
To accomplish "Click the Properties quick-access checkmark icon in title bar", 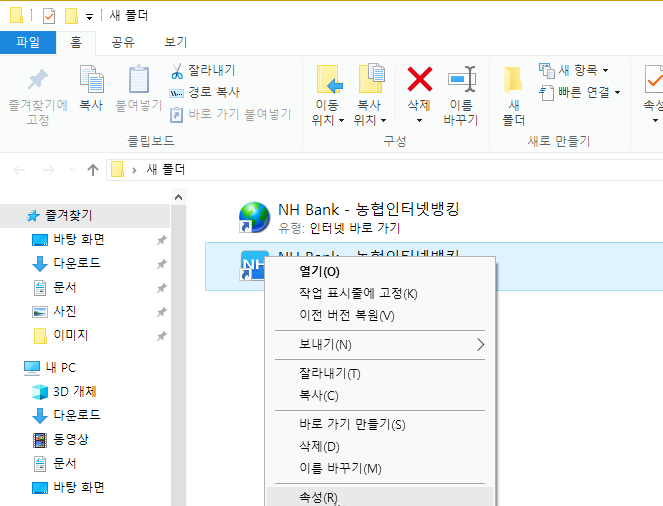I will click(49, 16).
